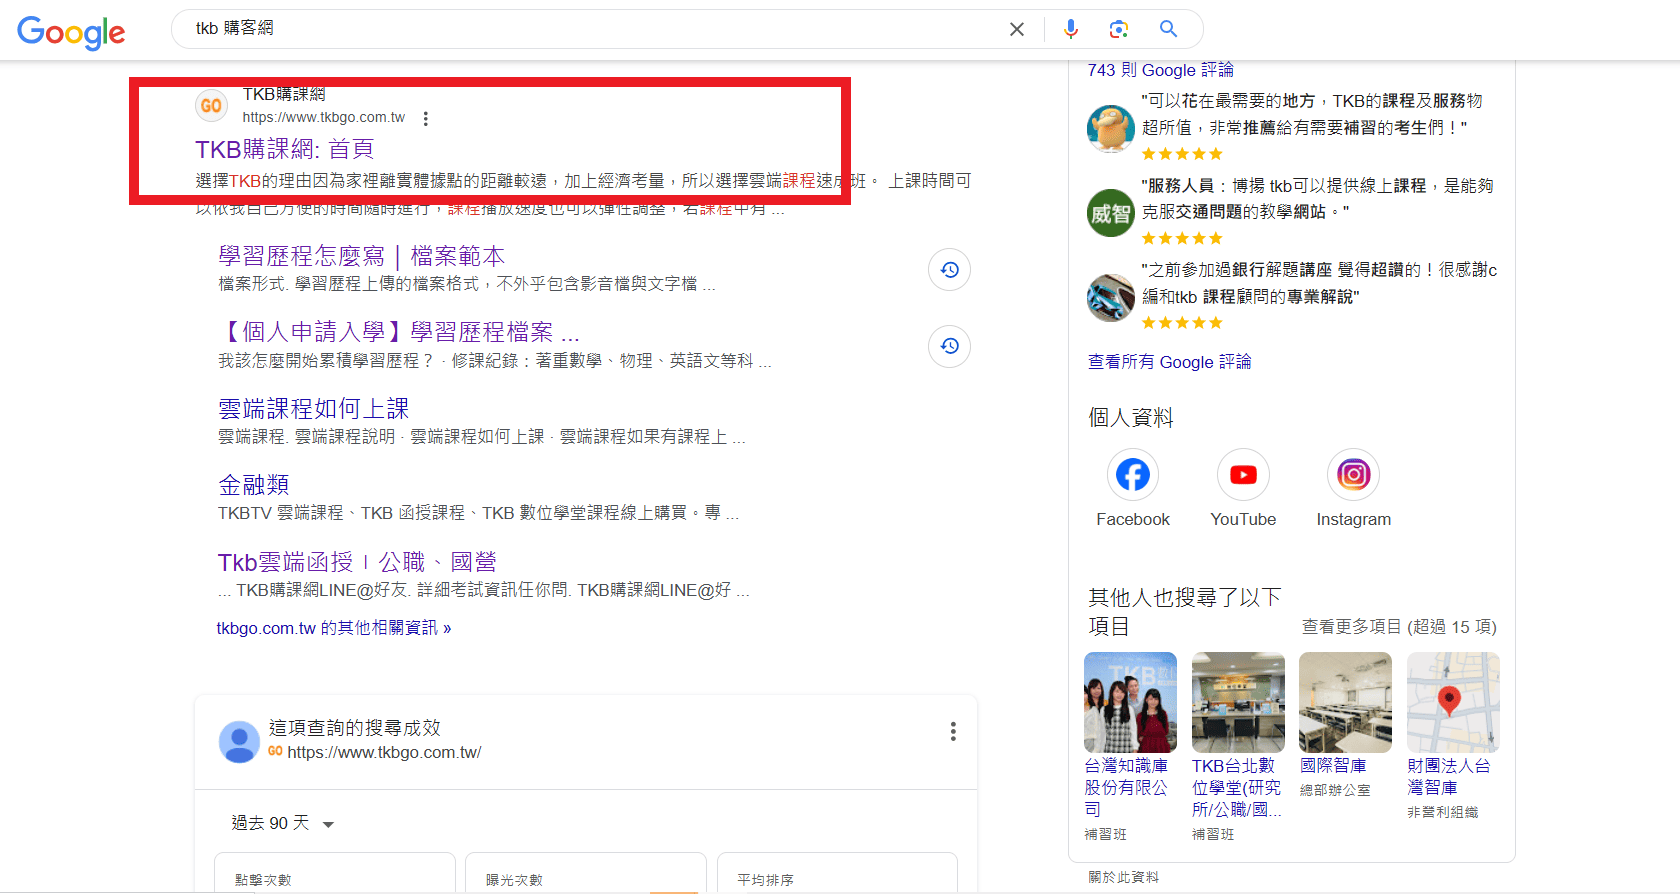Click the GO favicon of TKB購課網 result
1680x894 pixels.
pos(211,105)
